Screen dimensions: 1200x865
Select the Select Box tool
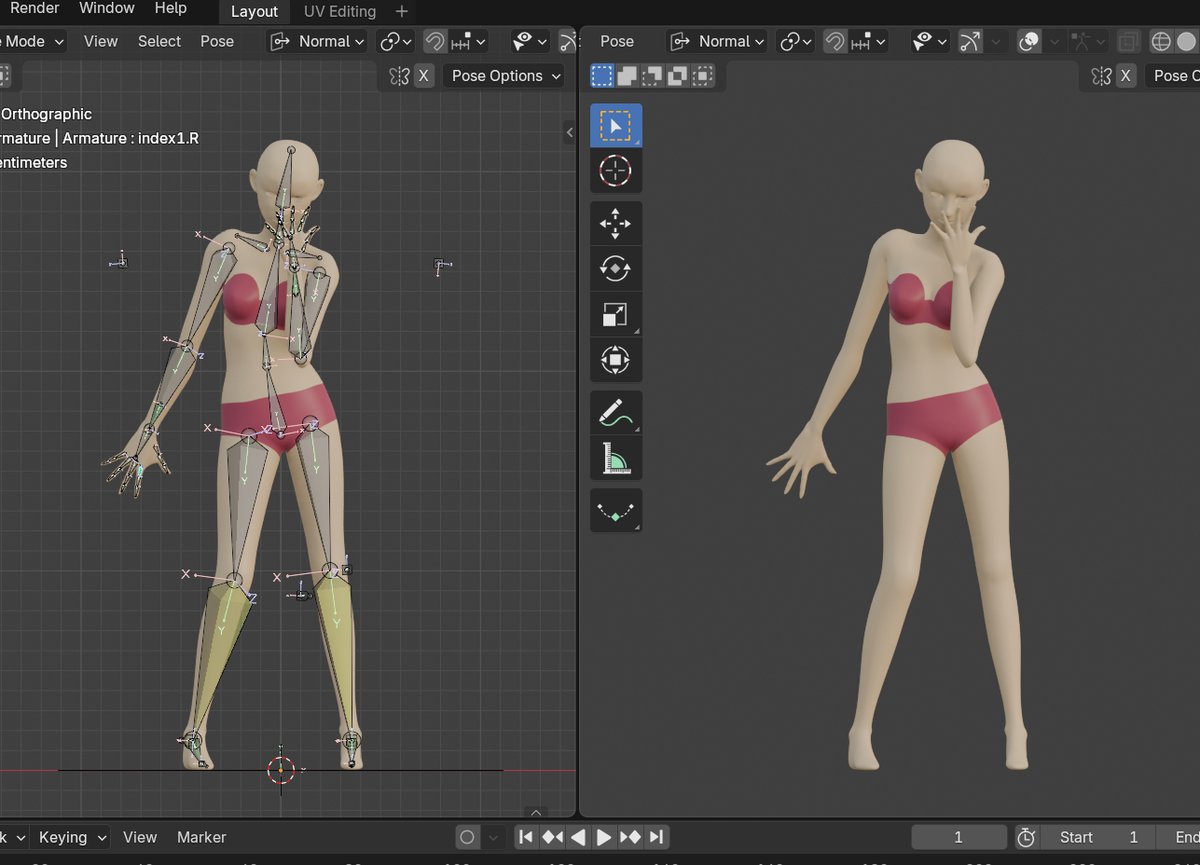[x=615, y=125]
